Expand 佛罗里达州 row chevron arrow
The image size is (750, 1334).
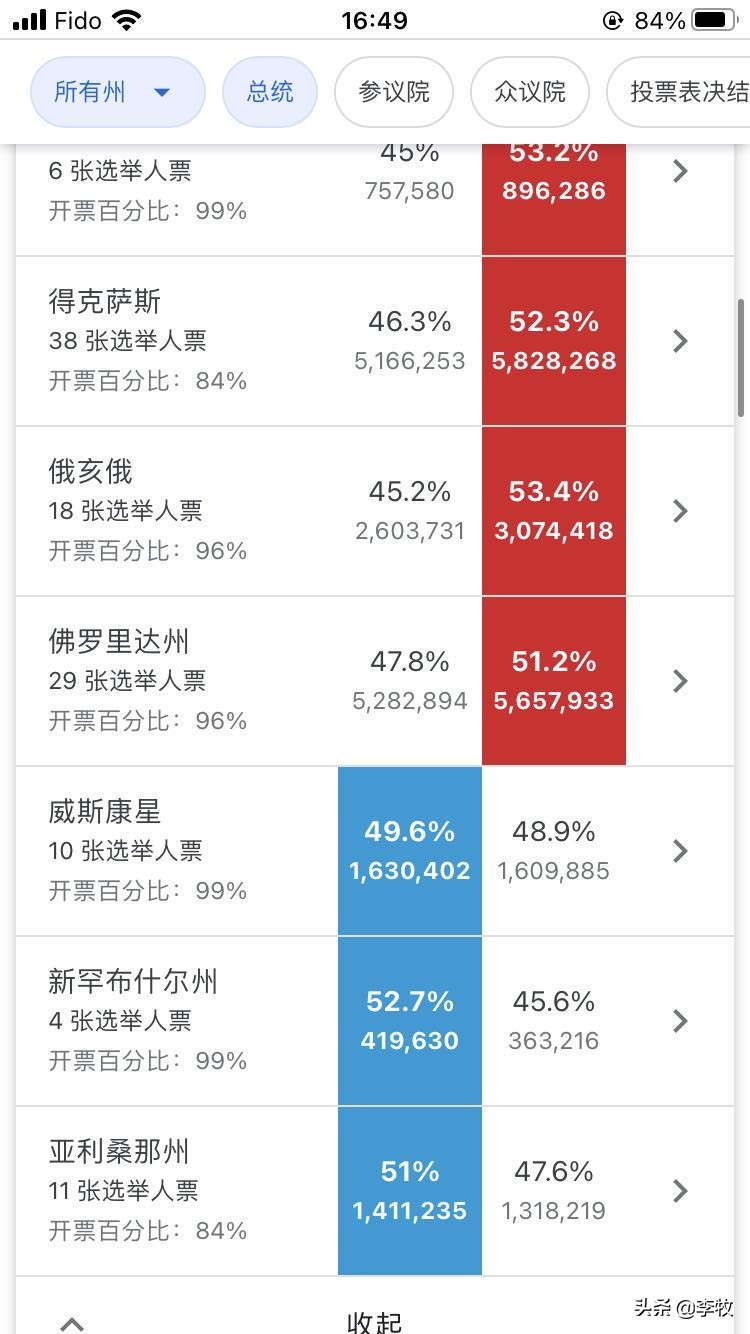(x=680, y=681)
